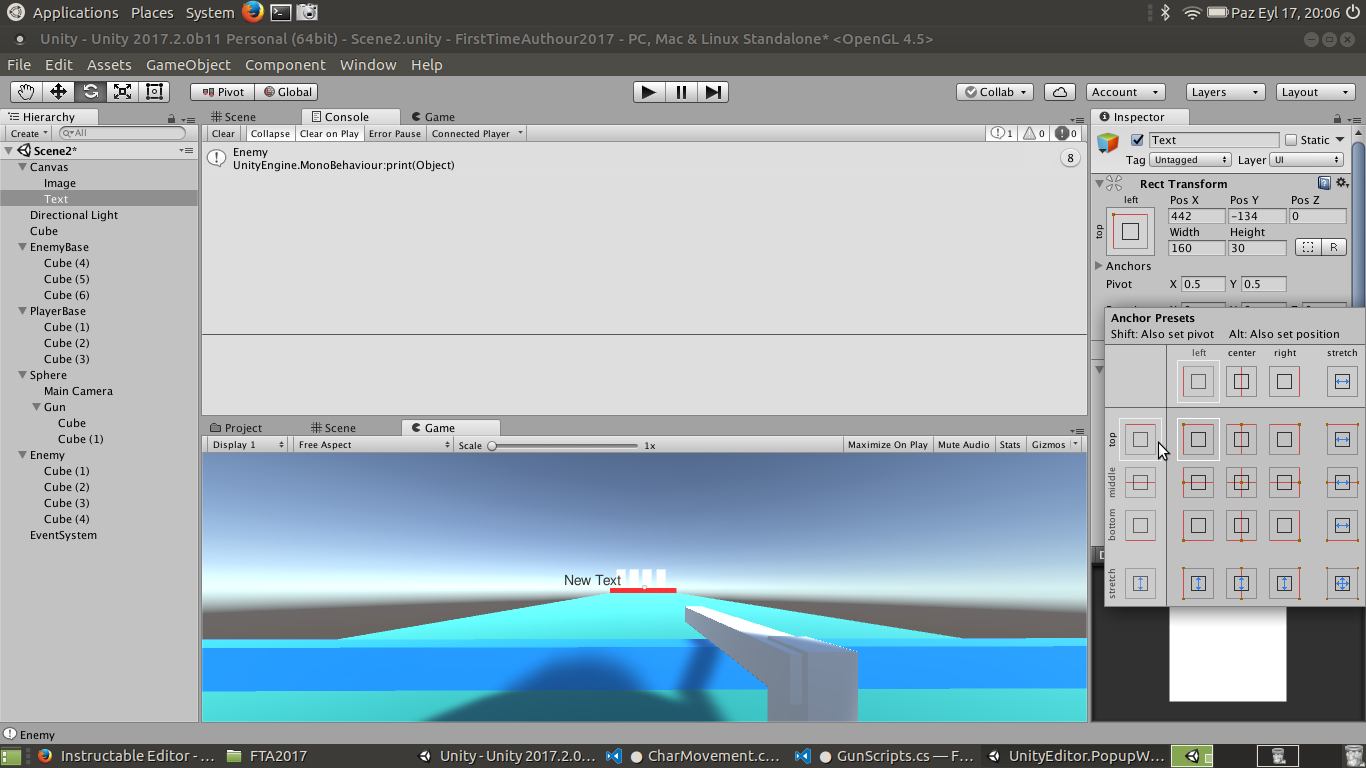Select the Rotate tool
The image size is (1366, 768).
coord(90,92)
